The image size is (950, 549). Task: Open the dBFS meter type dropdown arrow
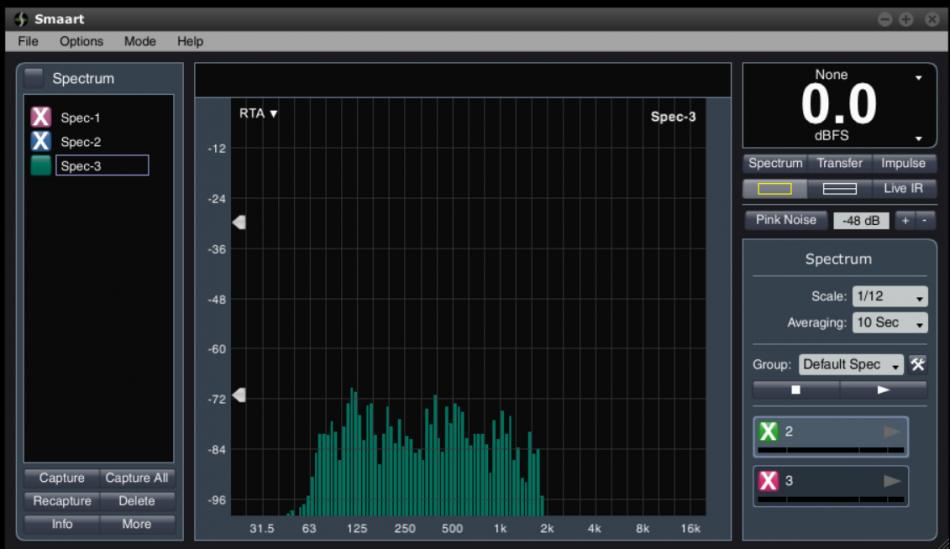(x=918, y=139)
